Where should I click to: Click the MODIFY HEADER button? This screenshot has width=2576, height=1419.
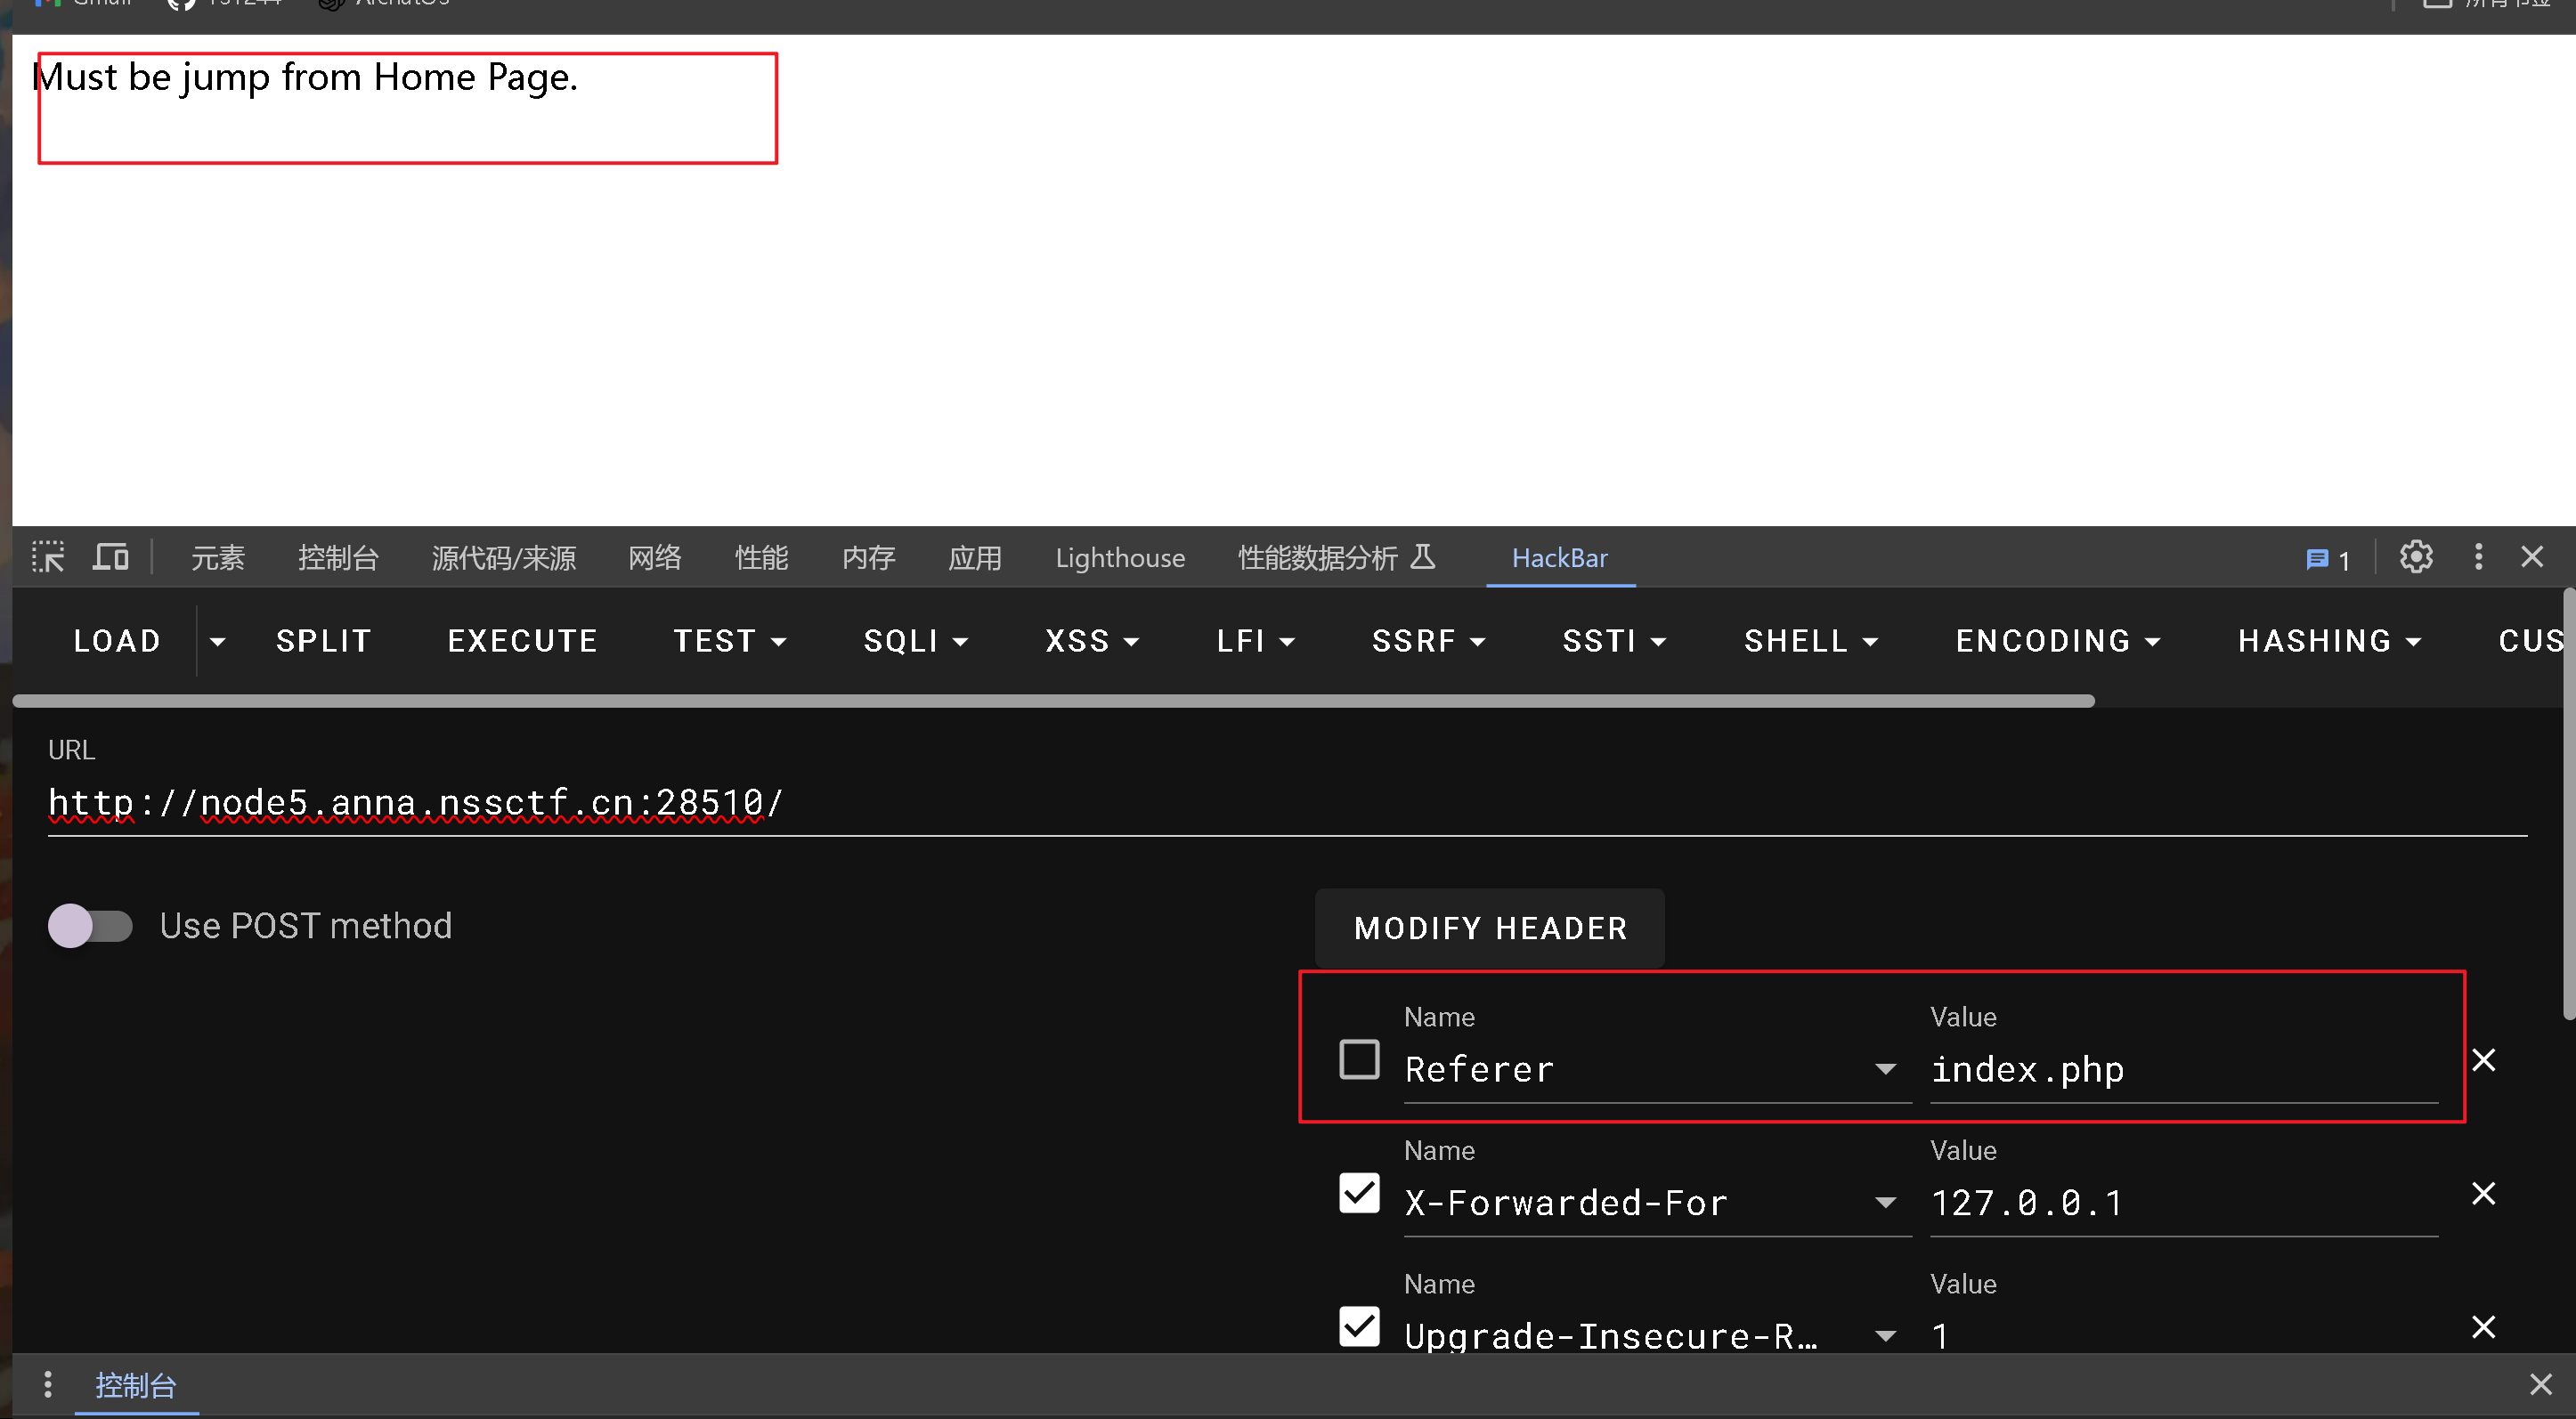point(1489,928)
